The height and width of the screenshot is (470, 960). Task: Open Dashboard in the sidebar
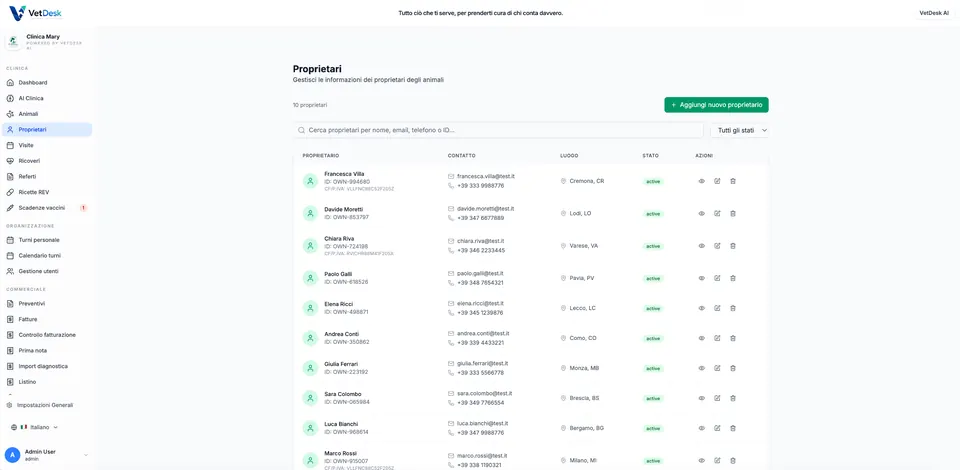(47, 82)
